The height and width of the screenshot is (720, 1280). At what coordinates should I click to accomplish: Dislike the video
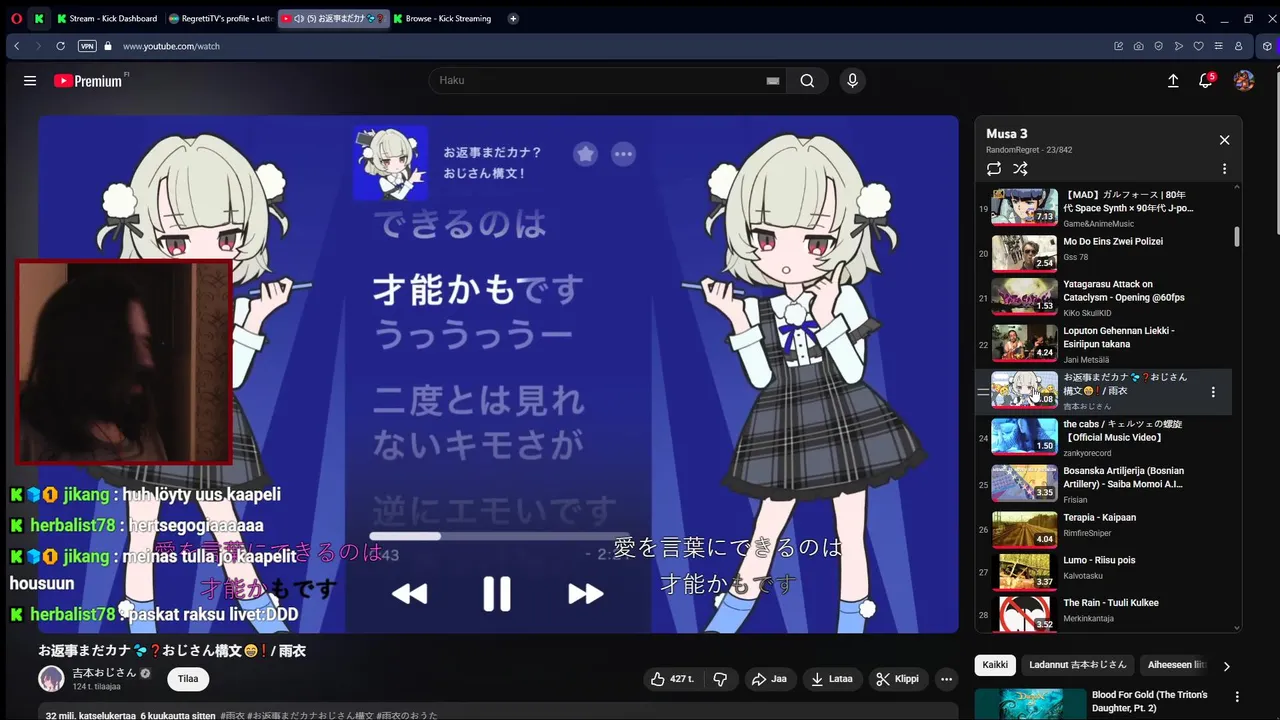pos(720,679)
